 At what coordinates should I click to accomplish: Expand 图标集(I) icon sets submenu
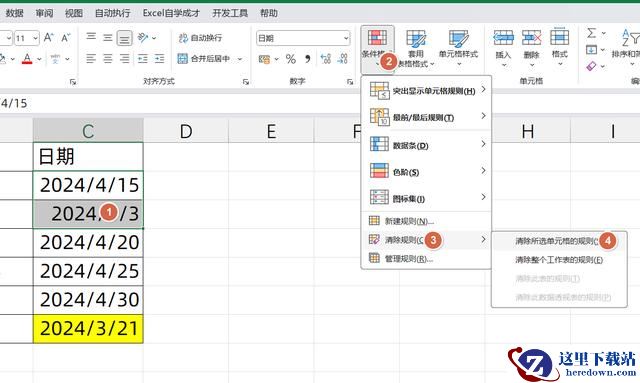pyautogui.click(x=426, y=198)
